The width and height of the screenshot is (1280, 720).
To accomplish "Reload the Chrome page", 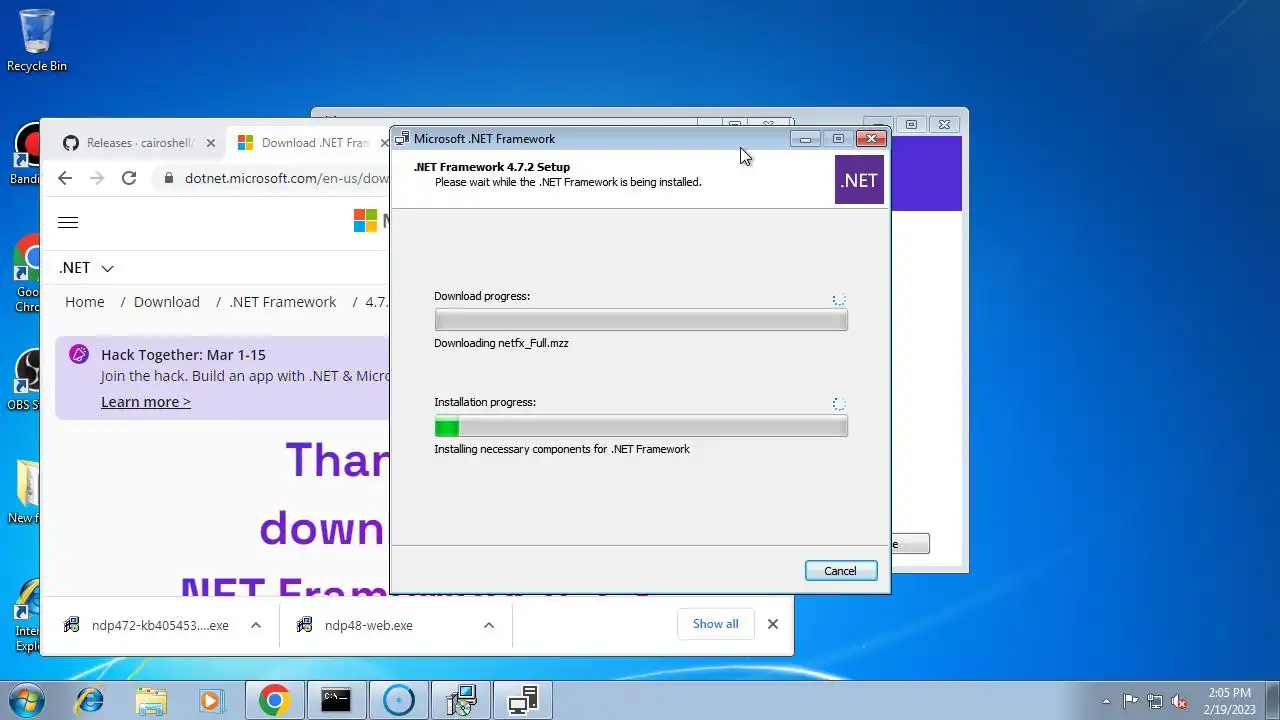I will pos(129,178).
